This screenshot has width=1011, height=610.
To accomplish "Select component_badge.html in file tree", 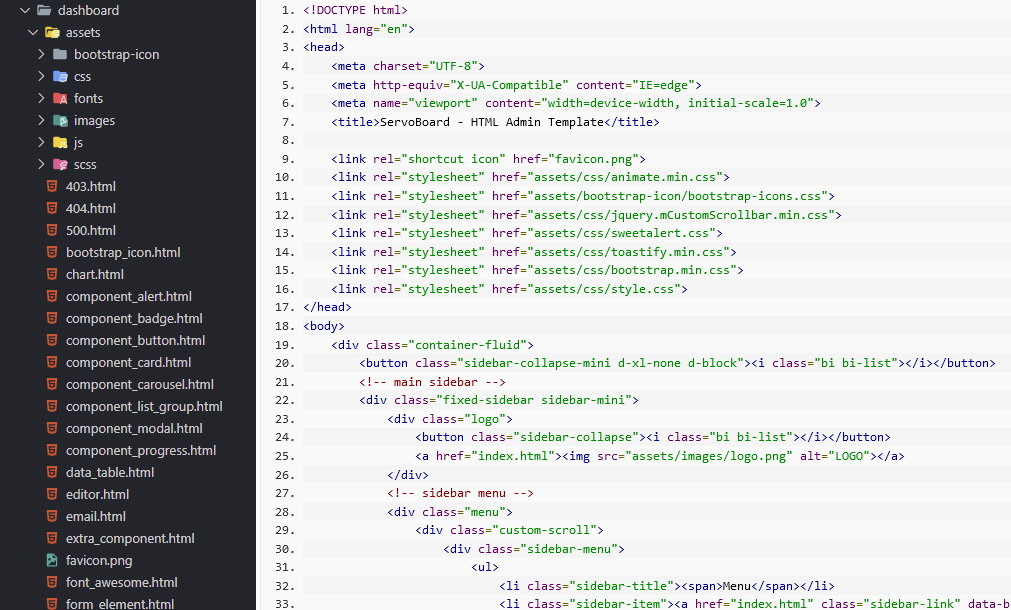I will (134, 319).
